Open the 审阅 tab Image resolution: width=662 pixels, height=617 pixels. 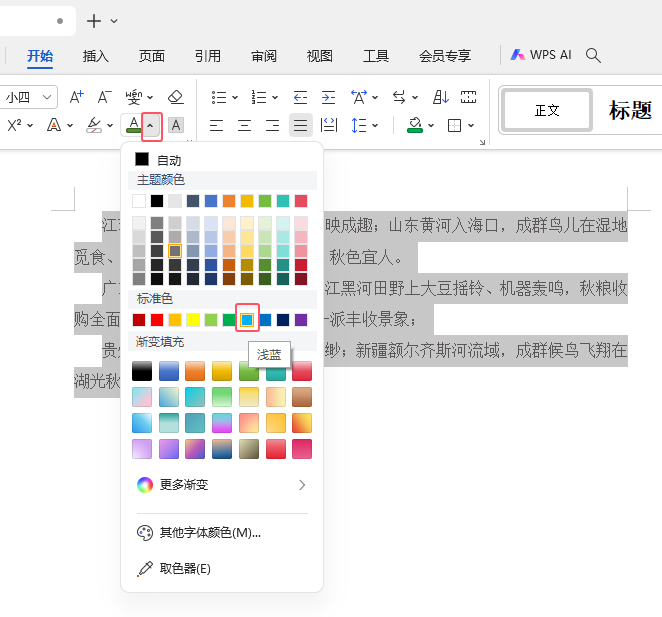tap(264, 55)
